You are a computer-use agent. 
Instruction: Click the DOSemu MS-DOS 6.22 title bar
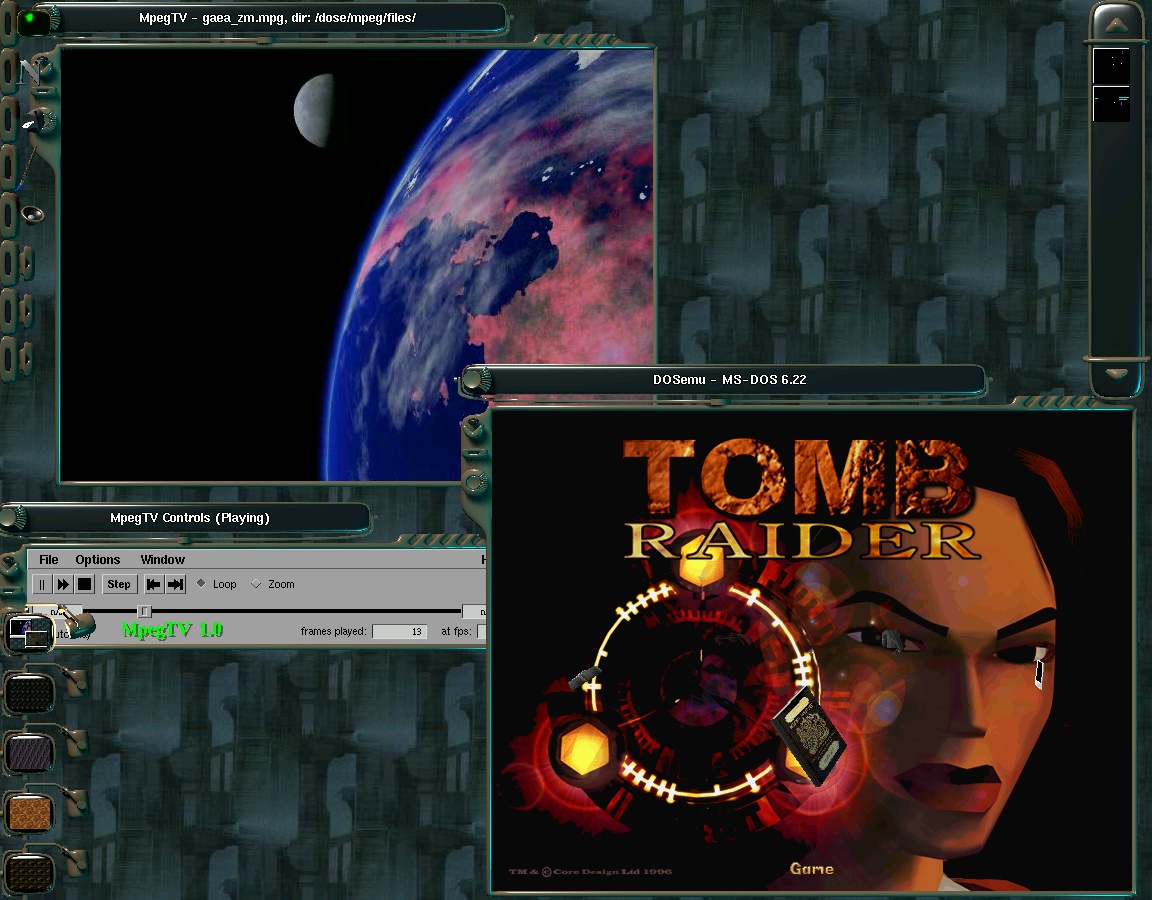pyautogui.click(x=730, y=380)
